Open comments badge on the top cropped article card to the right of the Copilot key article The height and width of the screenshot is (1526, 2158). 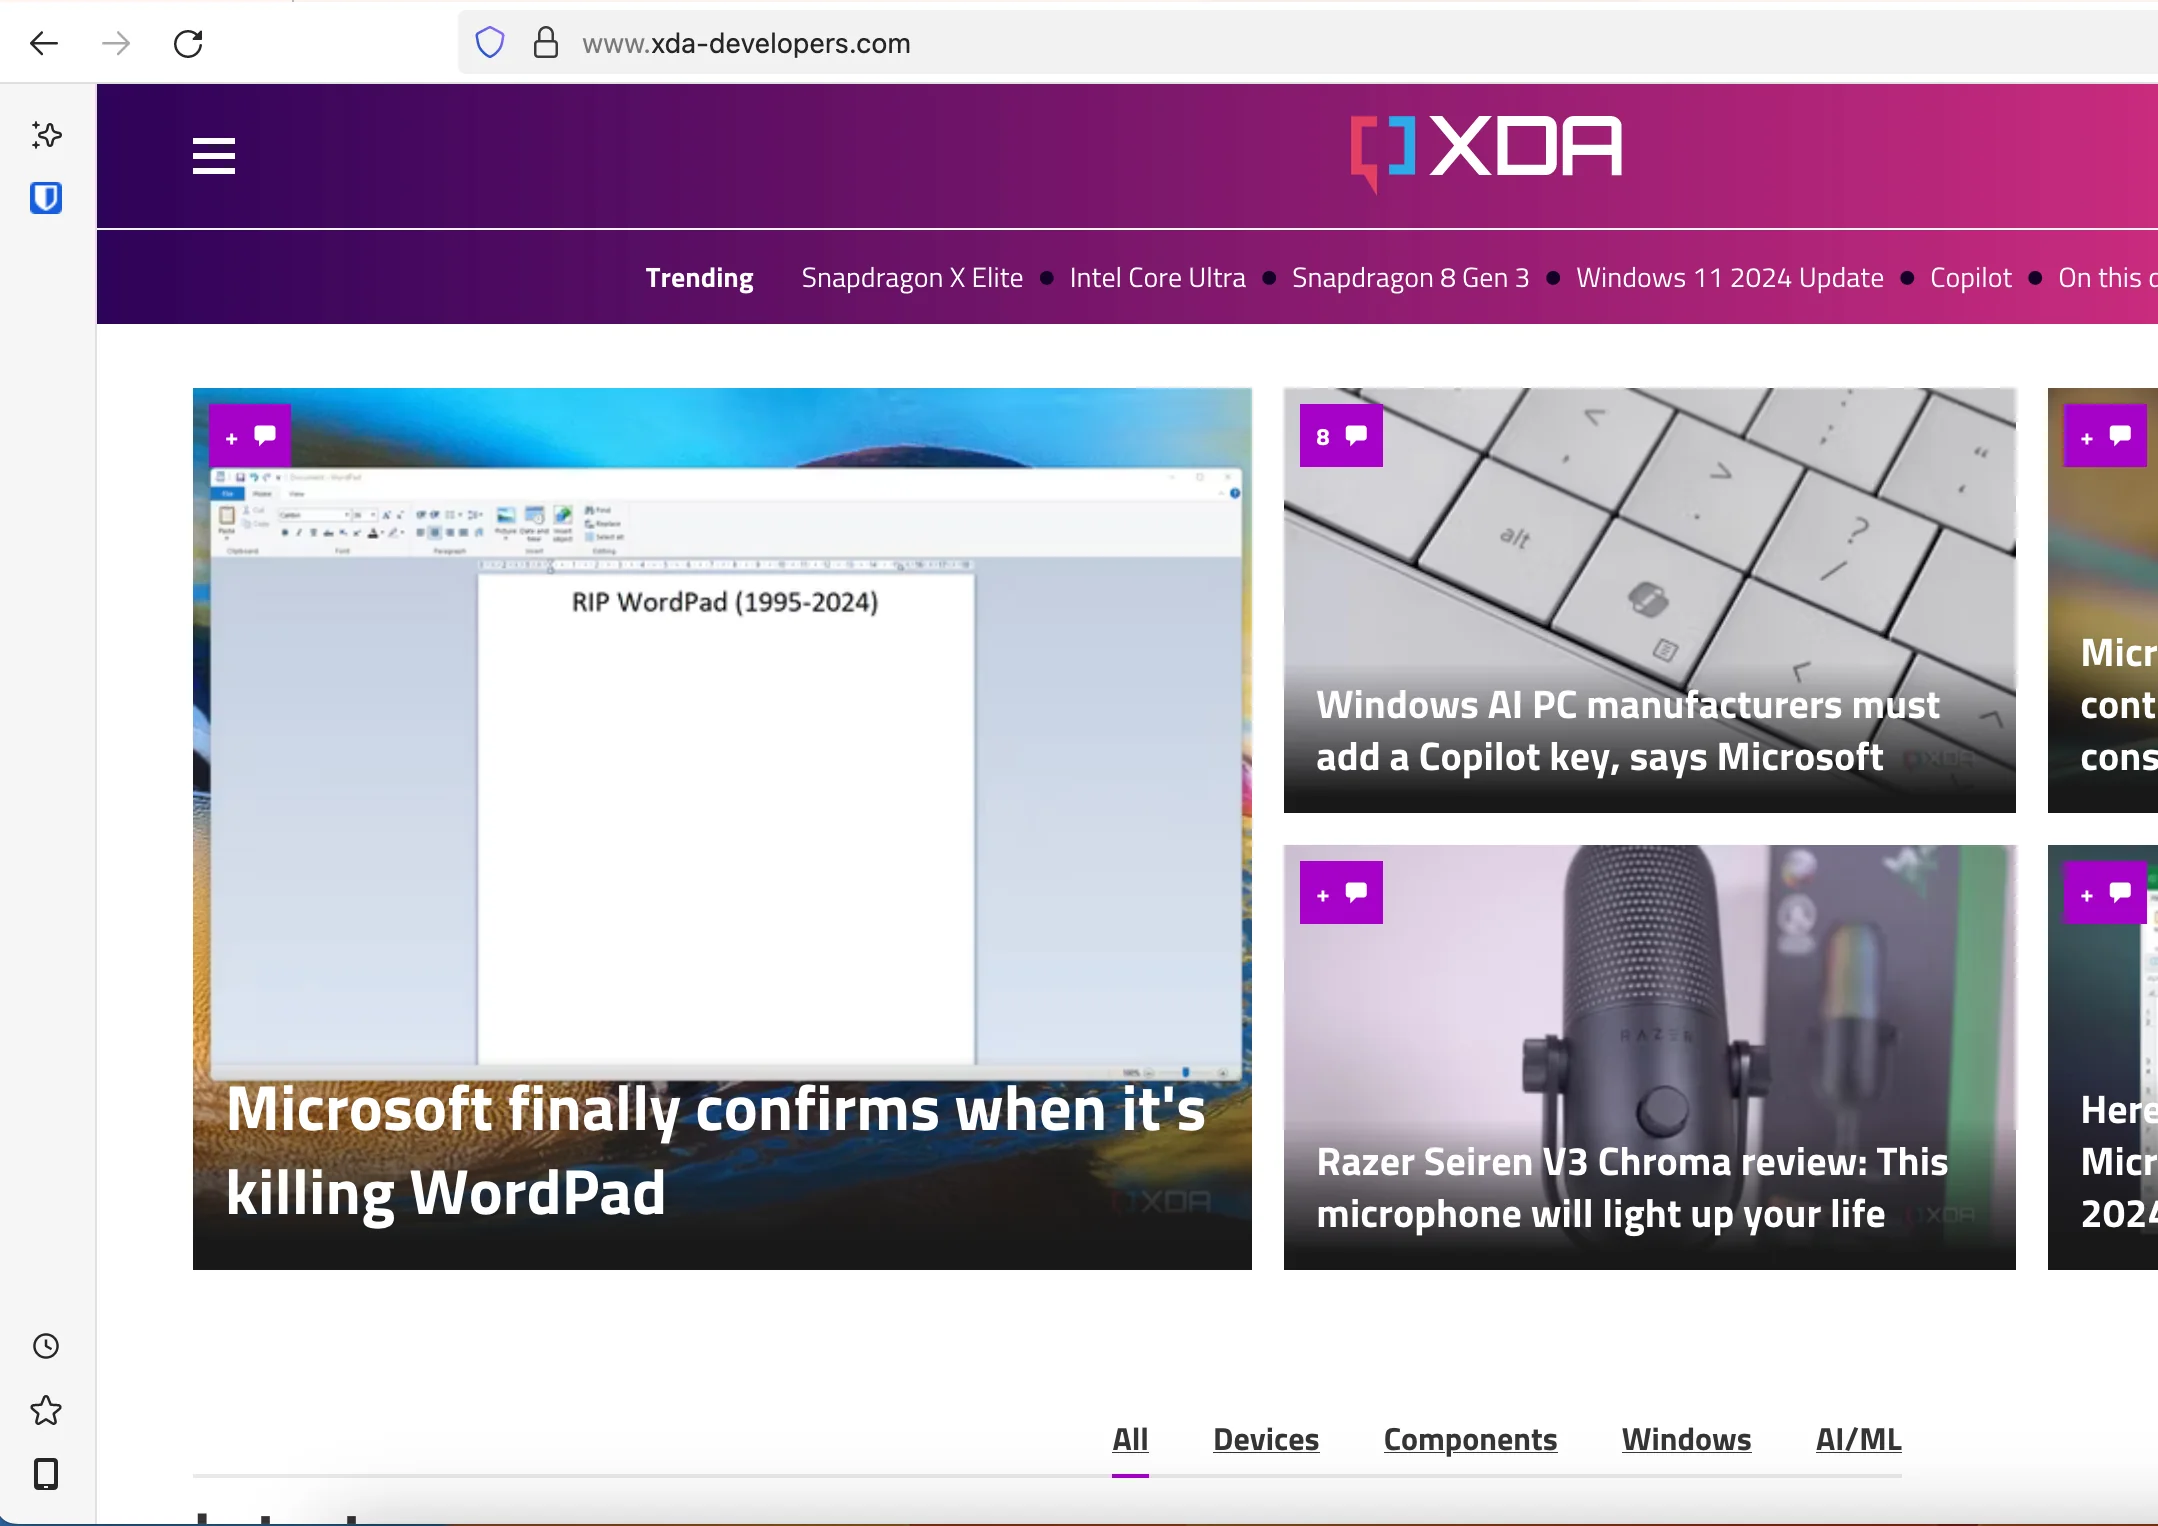pyautogui.click(x=2105, y=436)
